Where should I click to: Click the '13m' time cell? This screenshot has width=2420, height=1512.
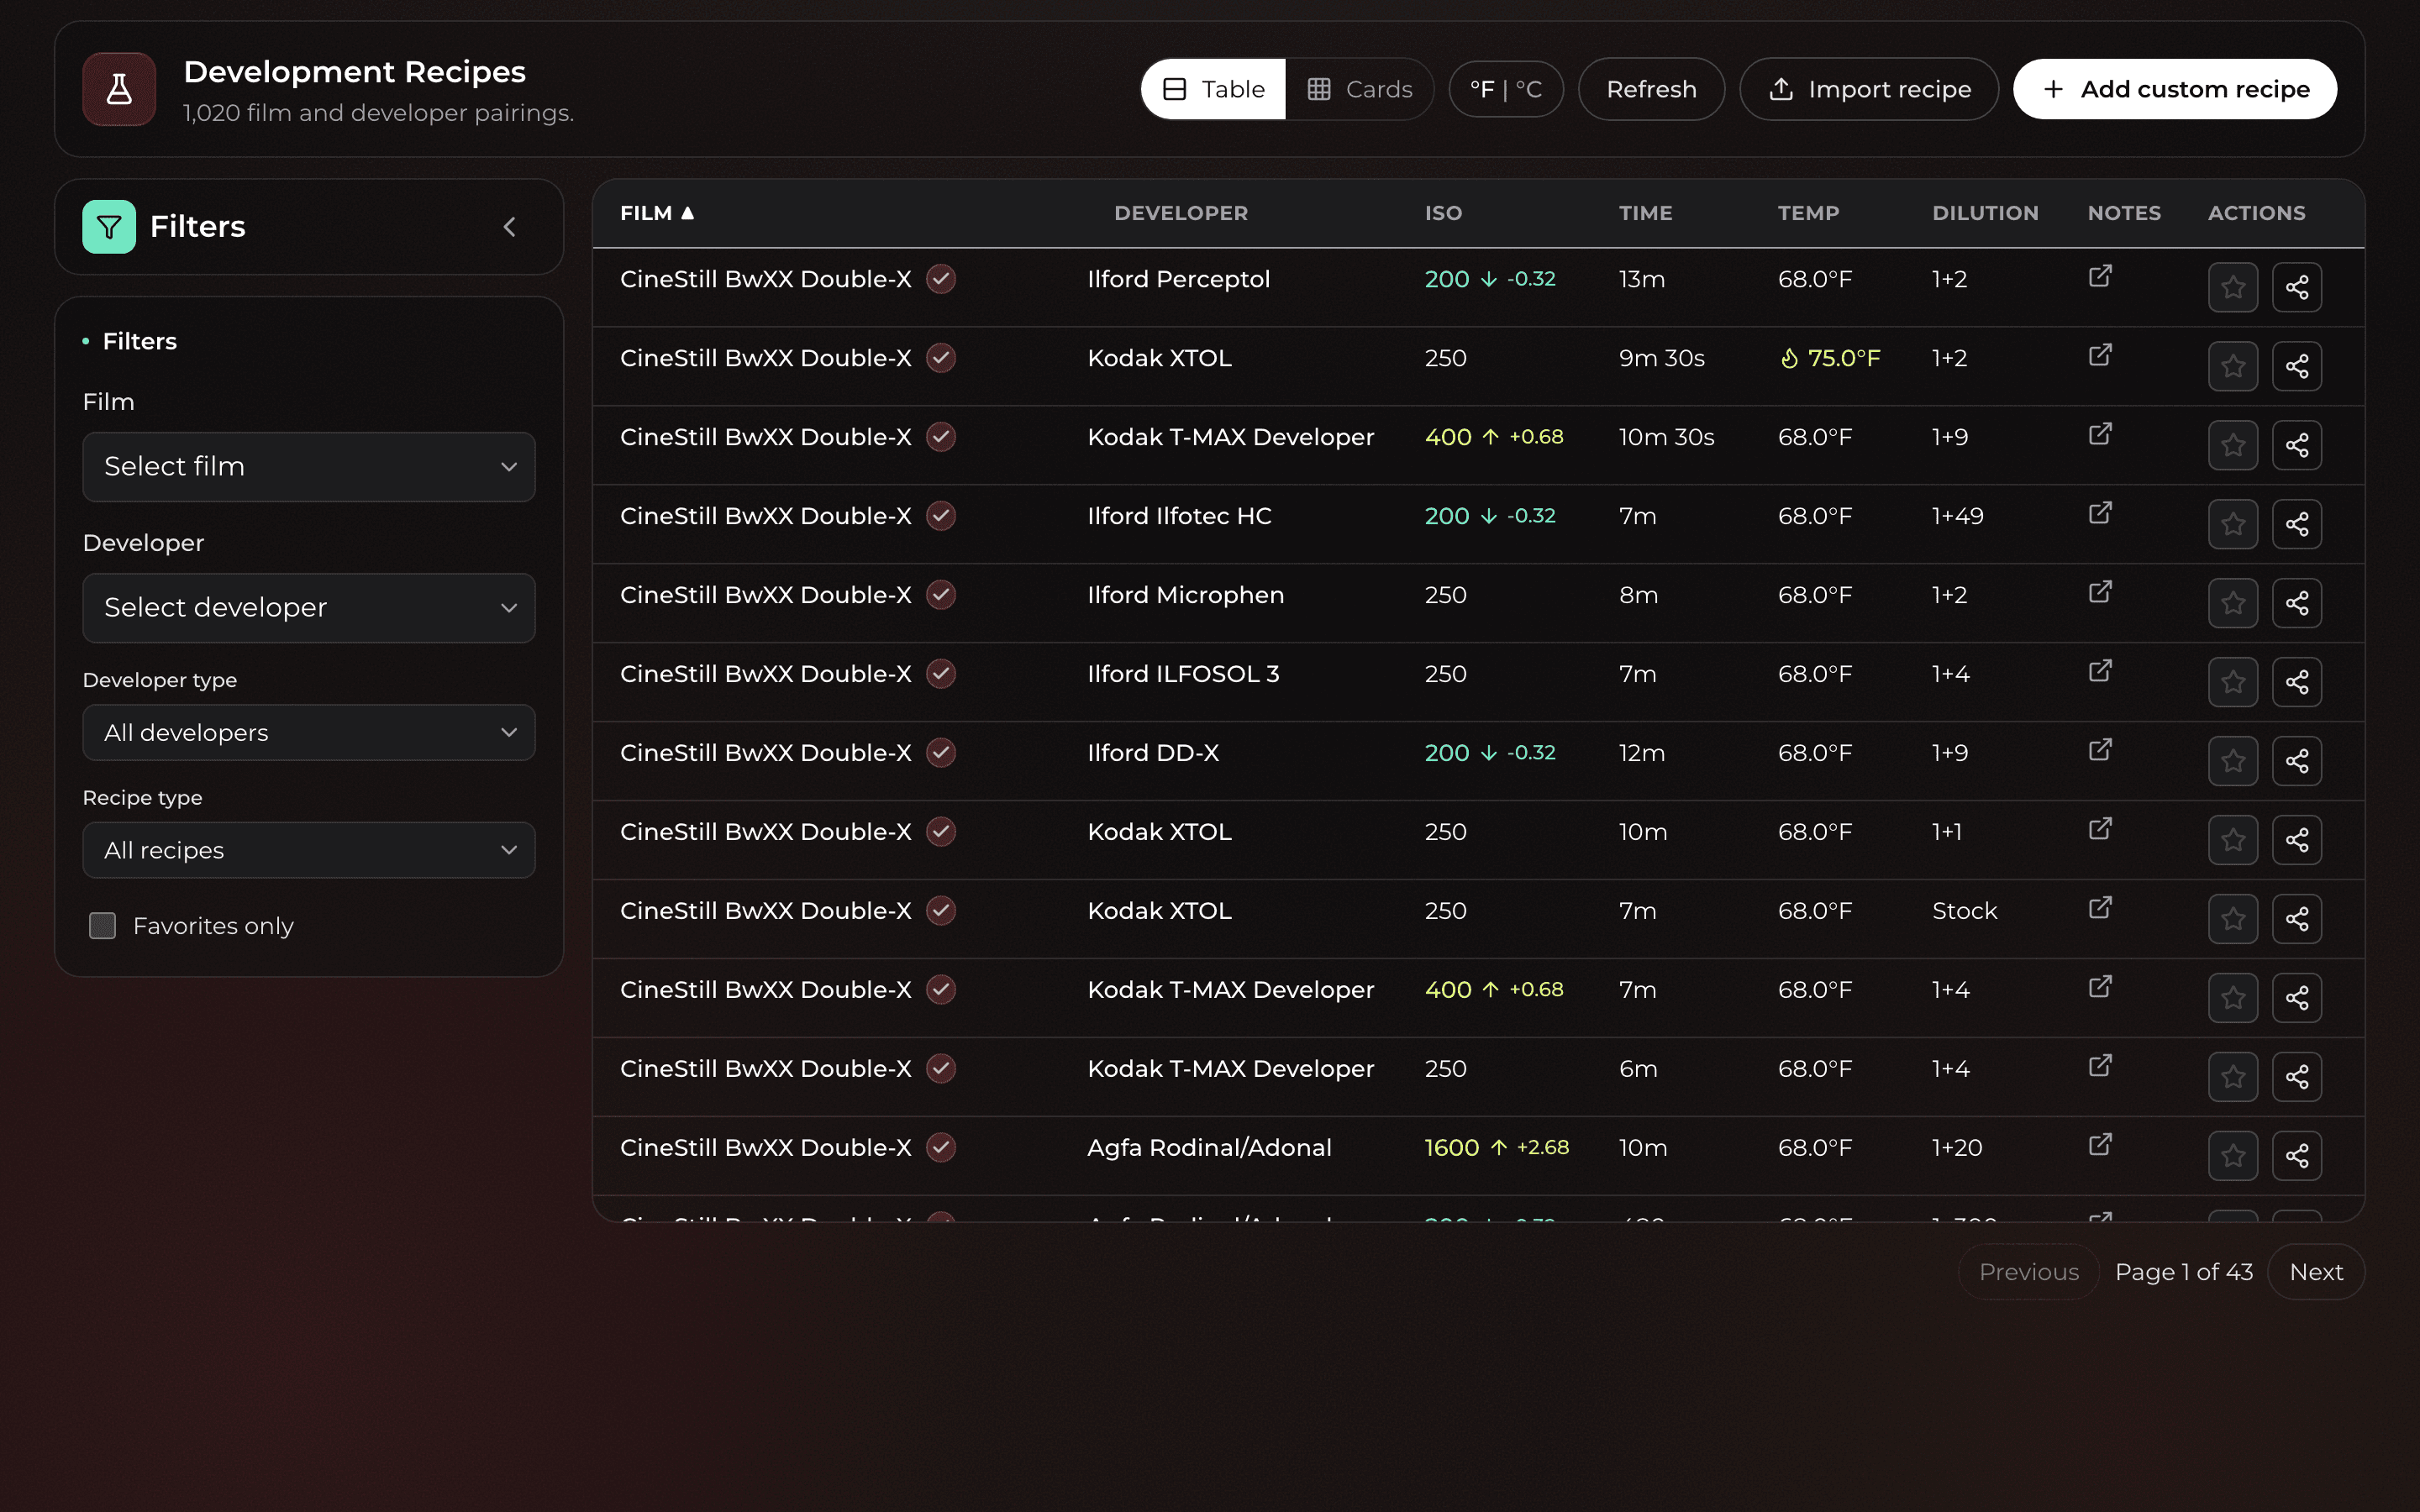click(1641, 279)
